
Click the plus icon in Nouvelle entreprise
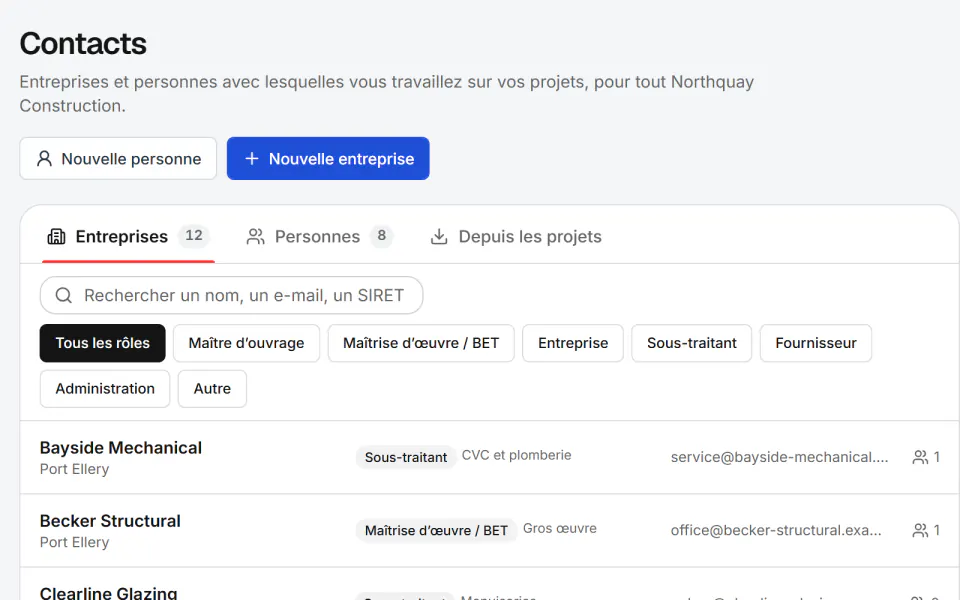point(251,159)
